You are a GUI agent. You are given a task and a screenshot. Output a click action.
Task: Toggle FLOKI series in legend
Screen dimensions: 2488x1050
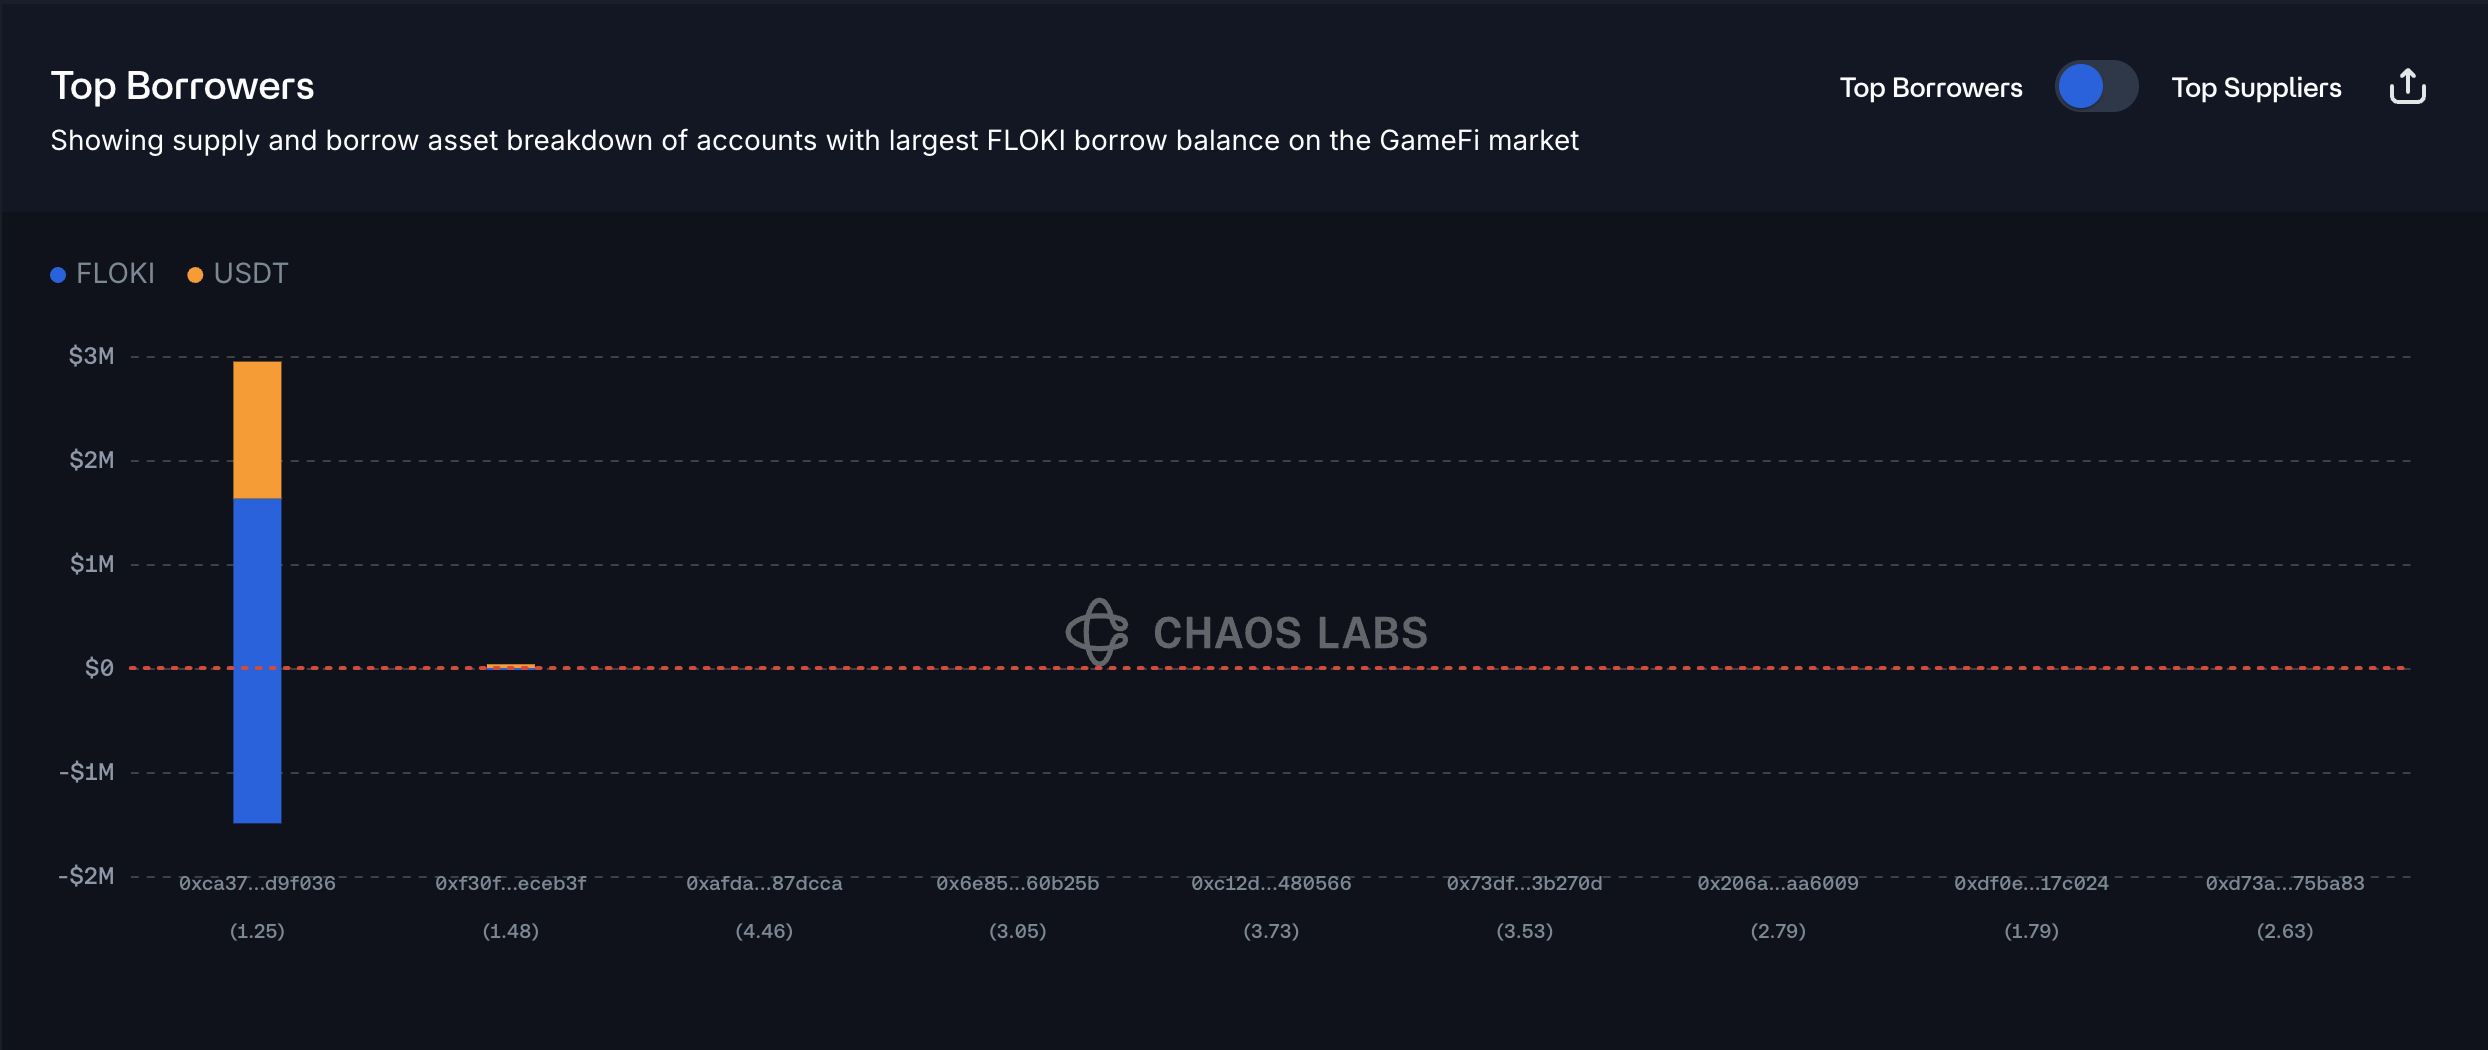[115, 274]
